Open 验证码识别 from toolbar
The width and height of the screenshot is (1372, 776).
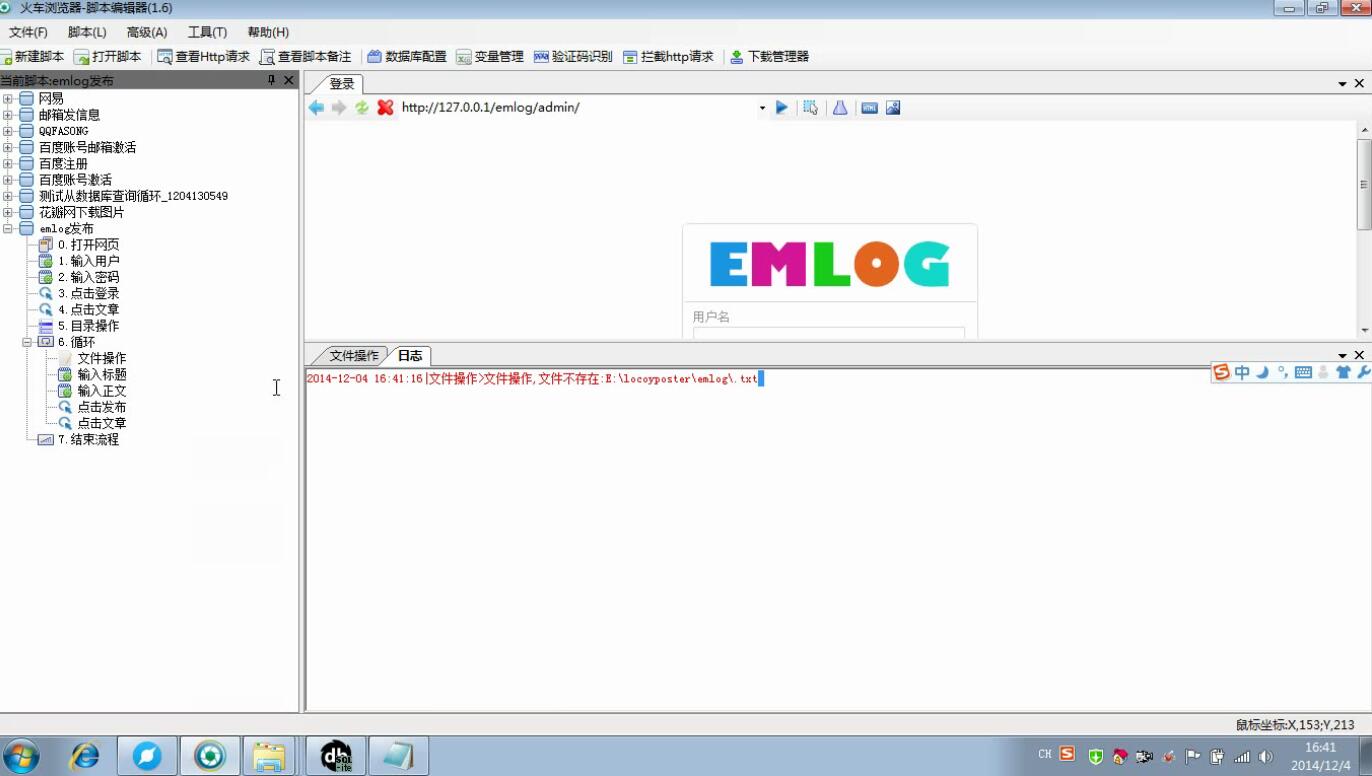tap(573, 57)
